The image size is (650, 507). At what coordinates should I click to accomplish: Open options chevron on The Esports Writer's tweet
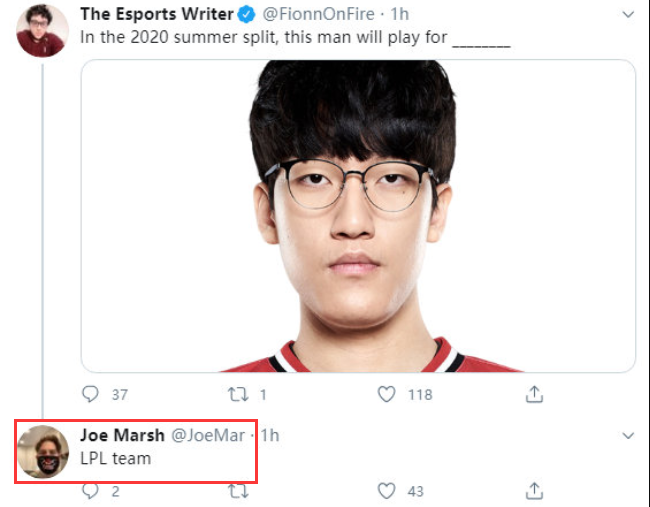(x=628, y=15)
